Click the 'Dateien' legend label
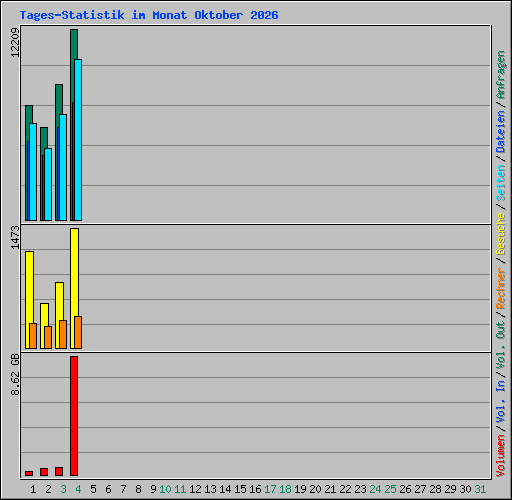Viewport: 512px width, 500px height. 501,132
